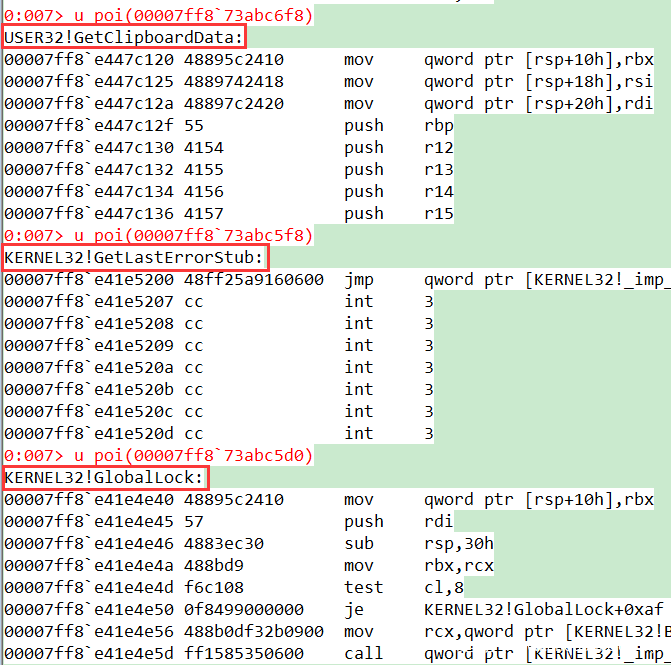Click operand 'rbx,rcx'

click(x=459, y=566)
